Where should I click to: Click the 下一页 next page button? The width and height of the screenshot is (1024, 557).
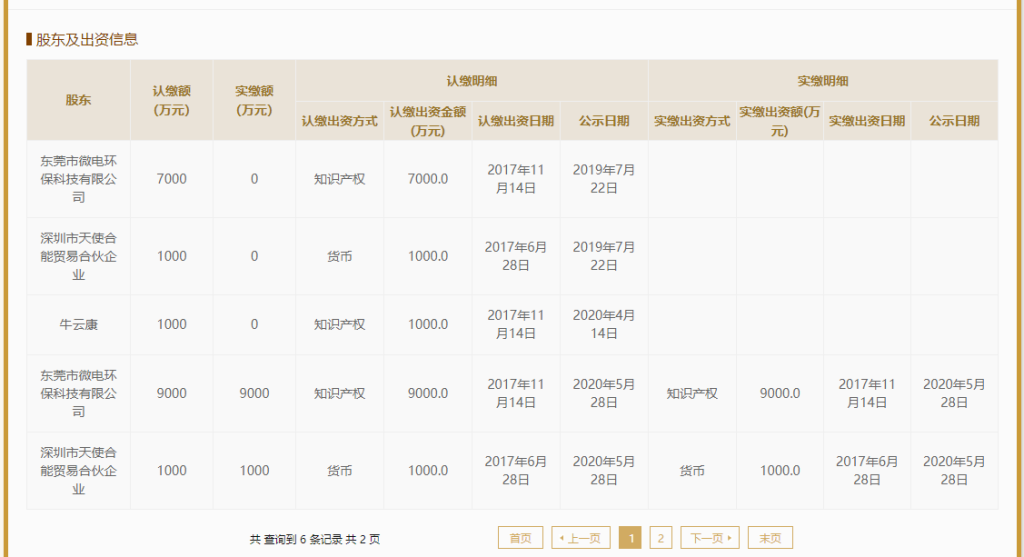pos(710,538)
